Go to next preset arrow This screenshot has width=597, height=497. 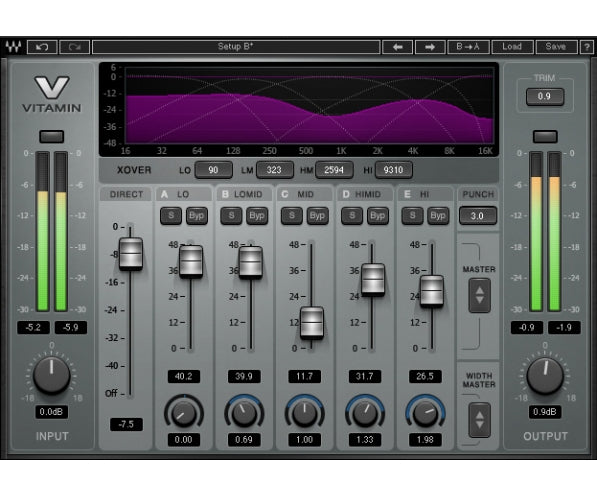point(430,47)
